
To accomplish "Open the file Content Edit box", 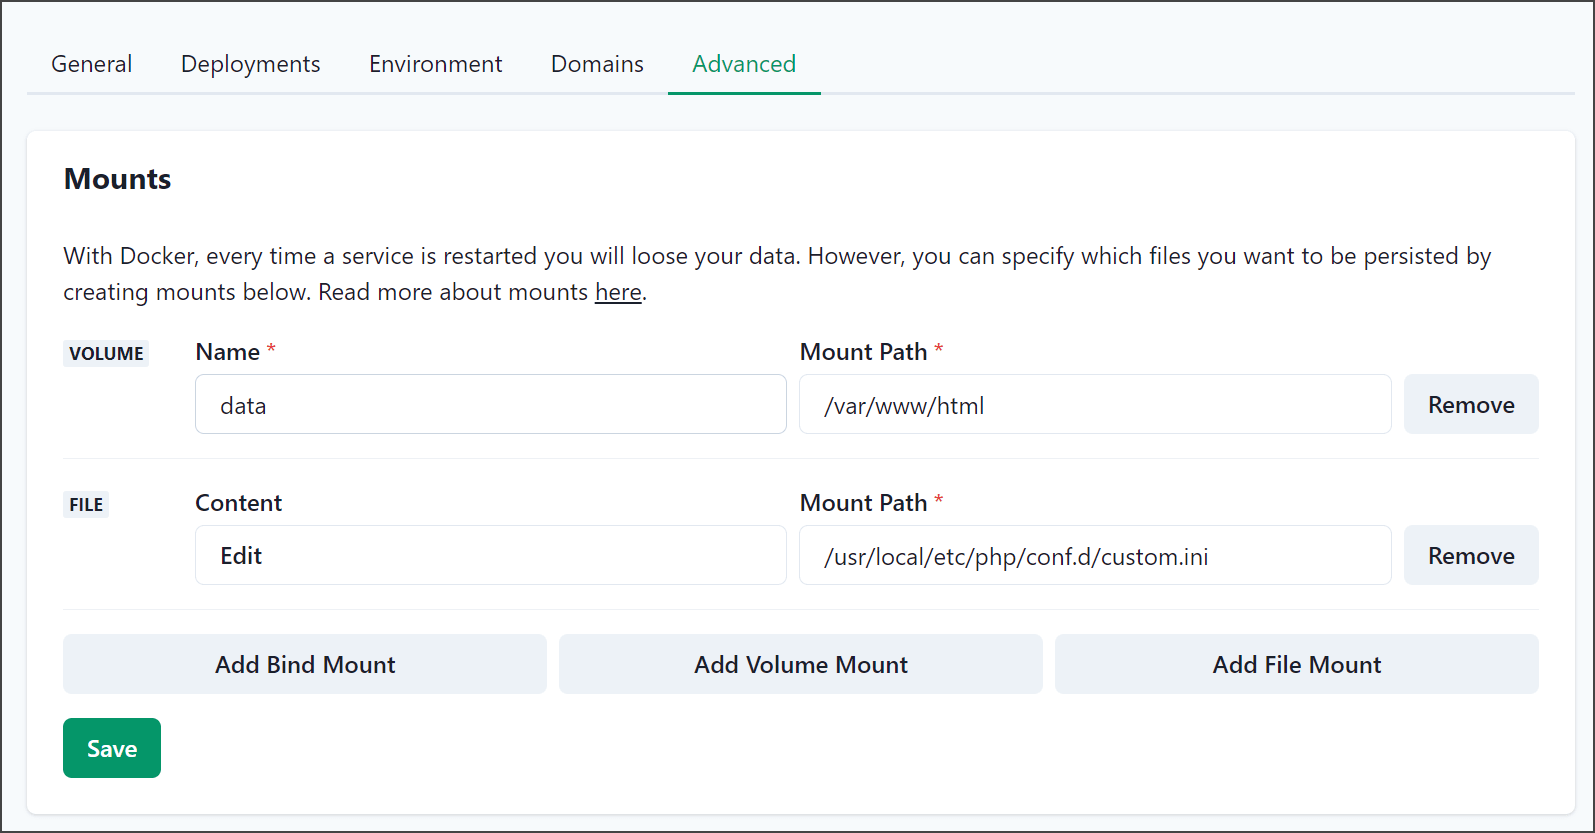I will point(491,555).
